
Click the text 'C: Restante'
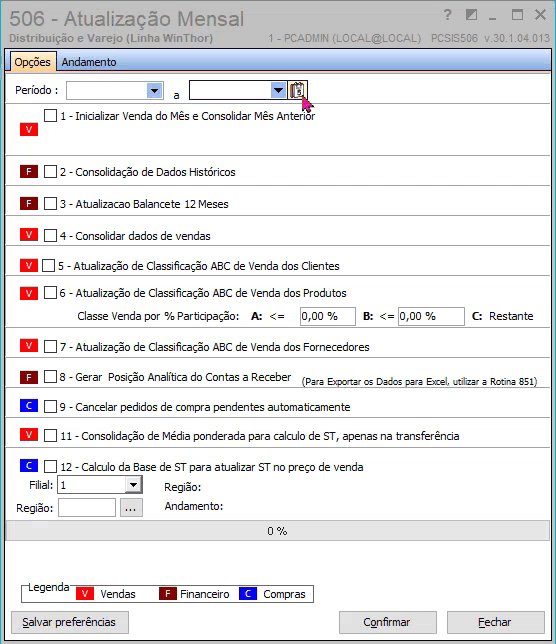[503, 316]
